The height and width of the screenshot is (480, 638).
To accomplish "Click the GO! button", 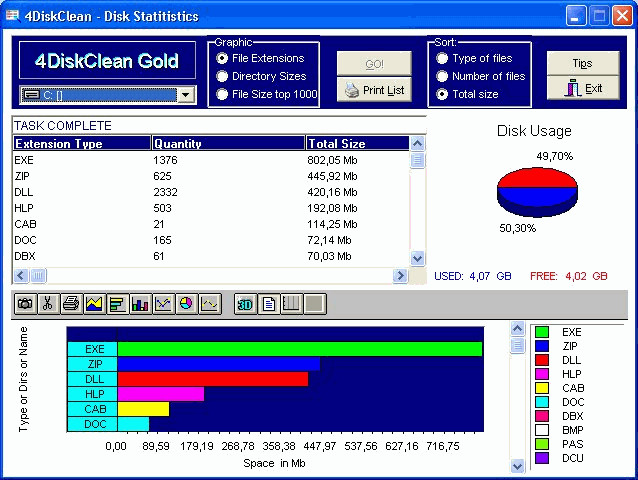I will point(374,64).
